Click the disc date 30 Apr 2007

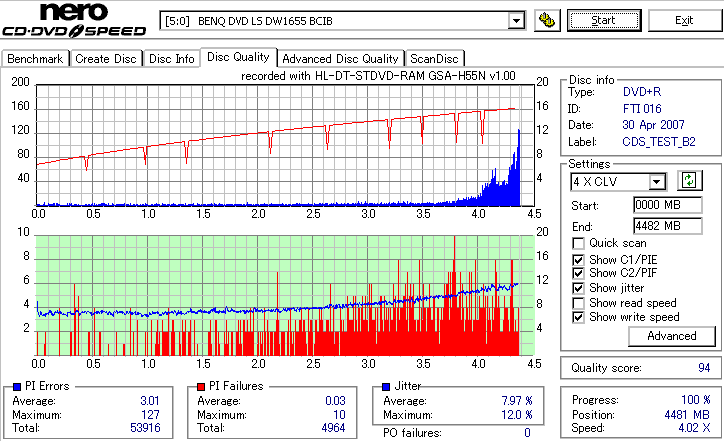pos(653,125)
